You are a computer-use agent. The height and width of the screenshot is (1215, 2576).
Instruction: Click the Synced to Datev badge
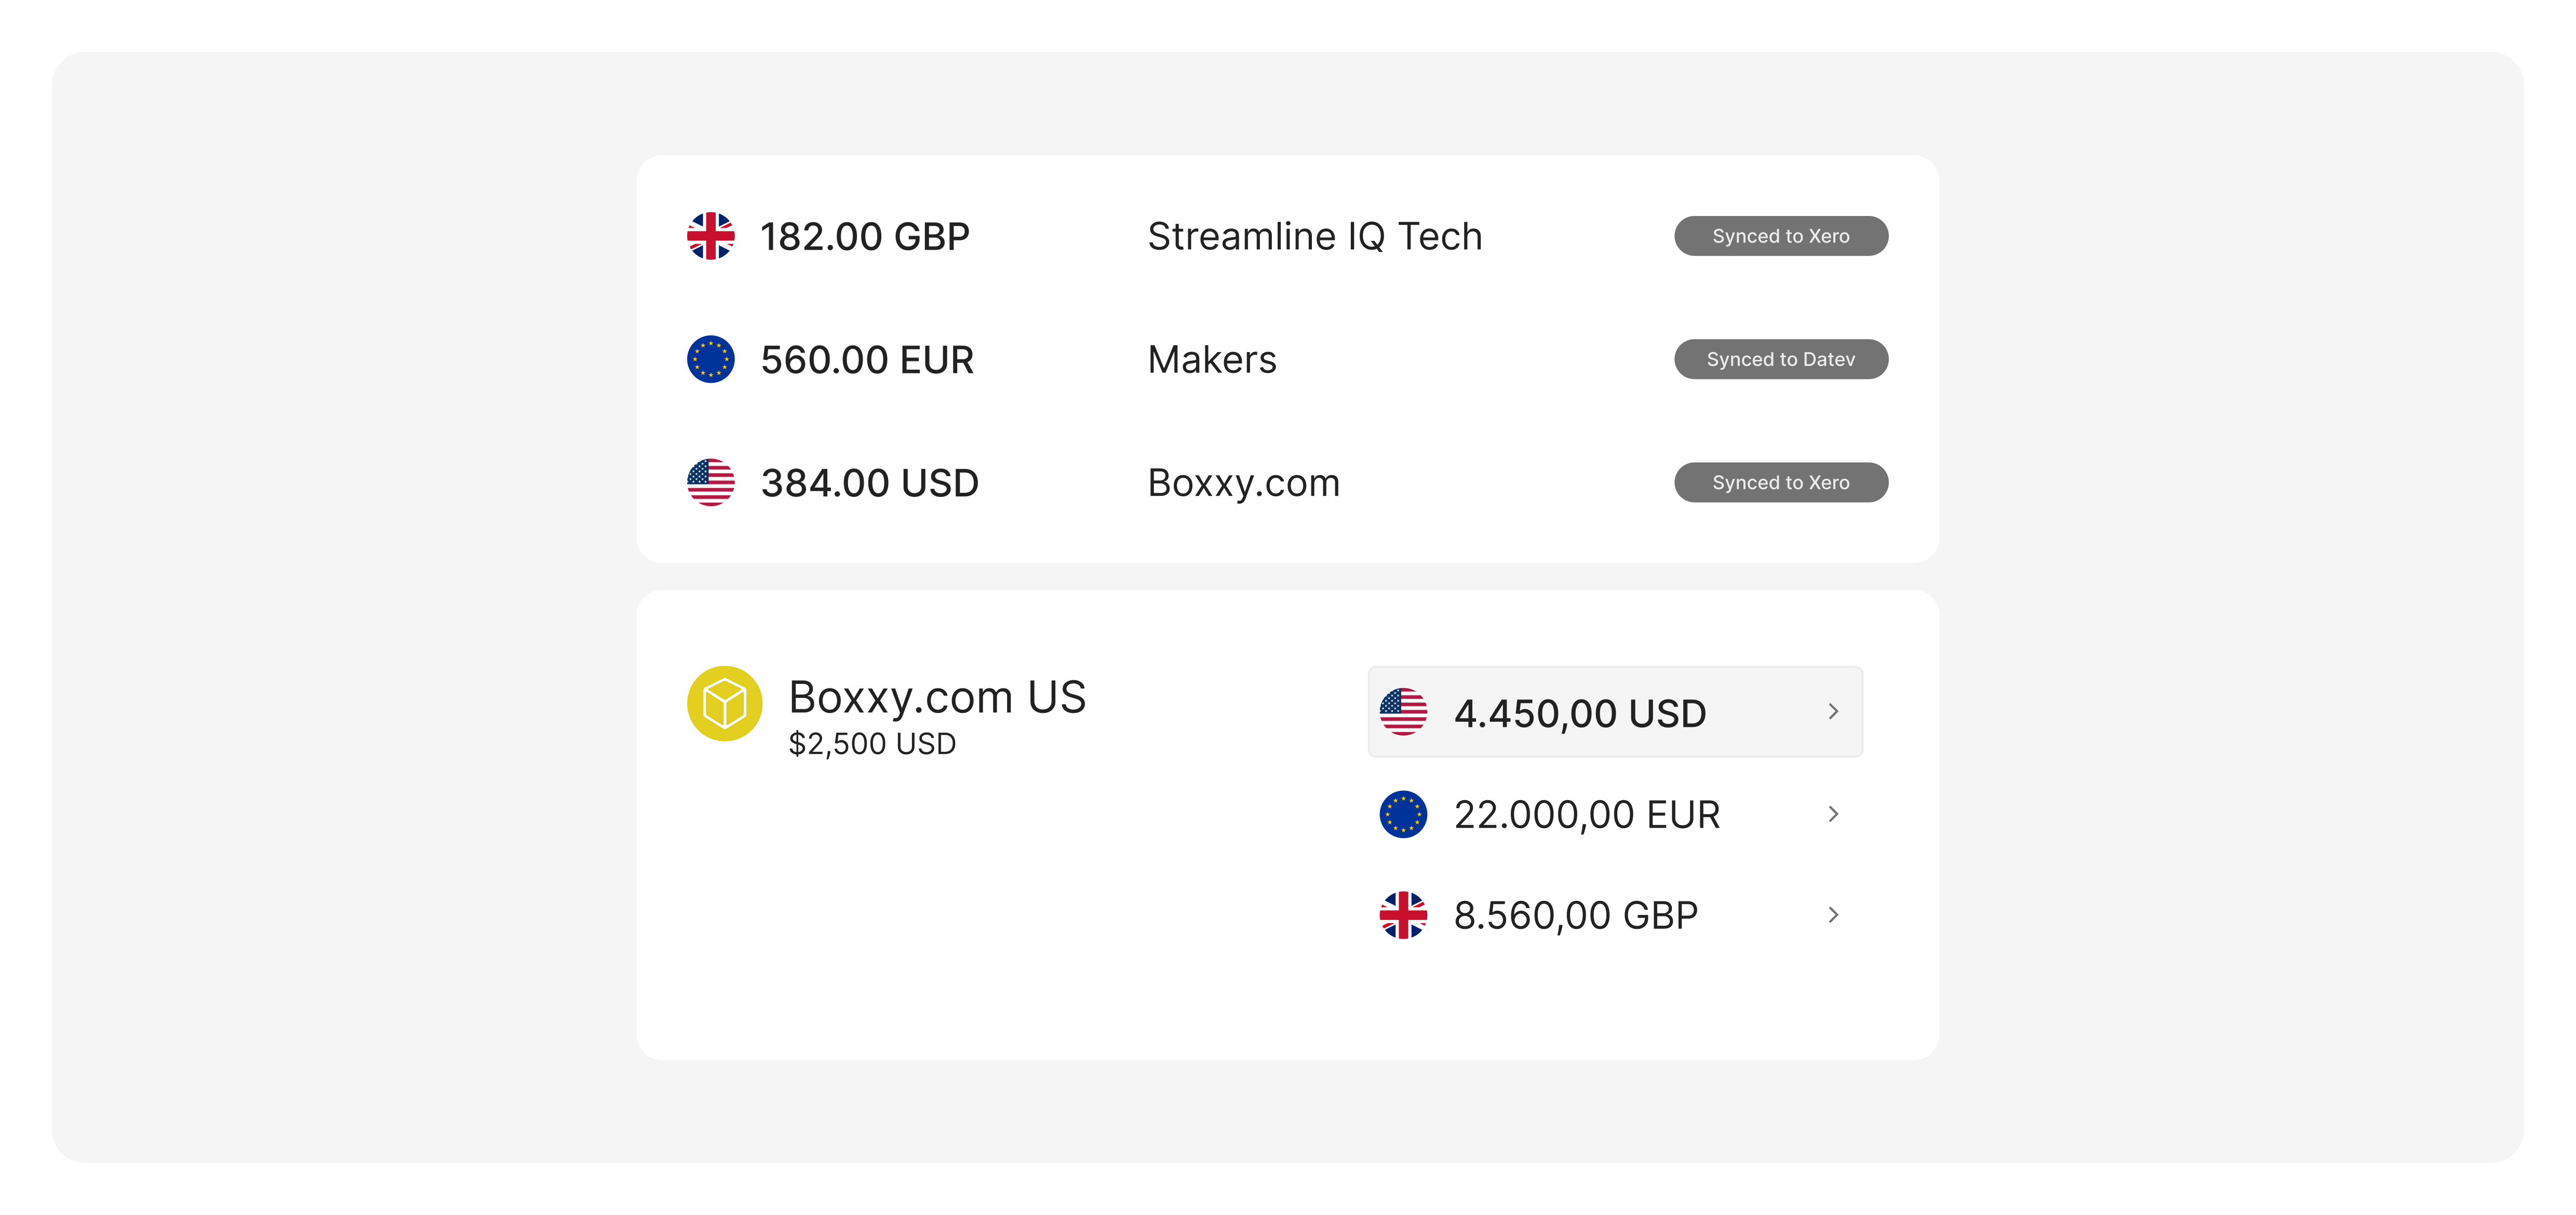pyautogui.click(x=1780, y=359)
